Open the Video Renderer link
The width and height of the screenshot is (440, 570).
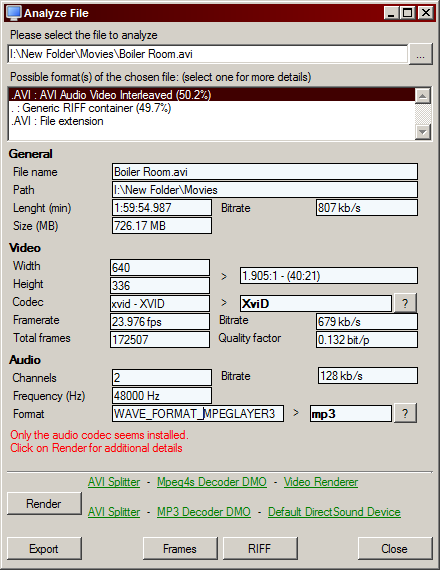coord(321,482)
